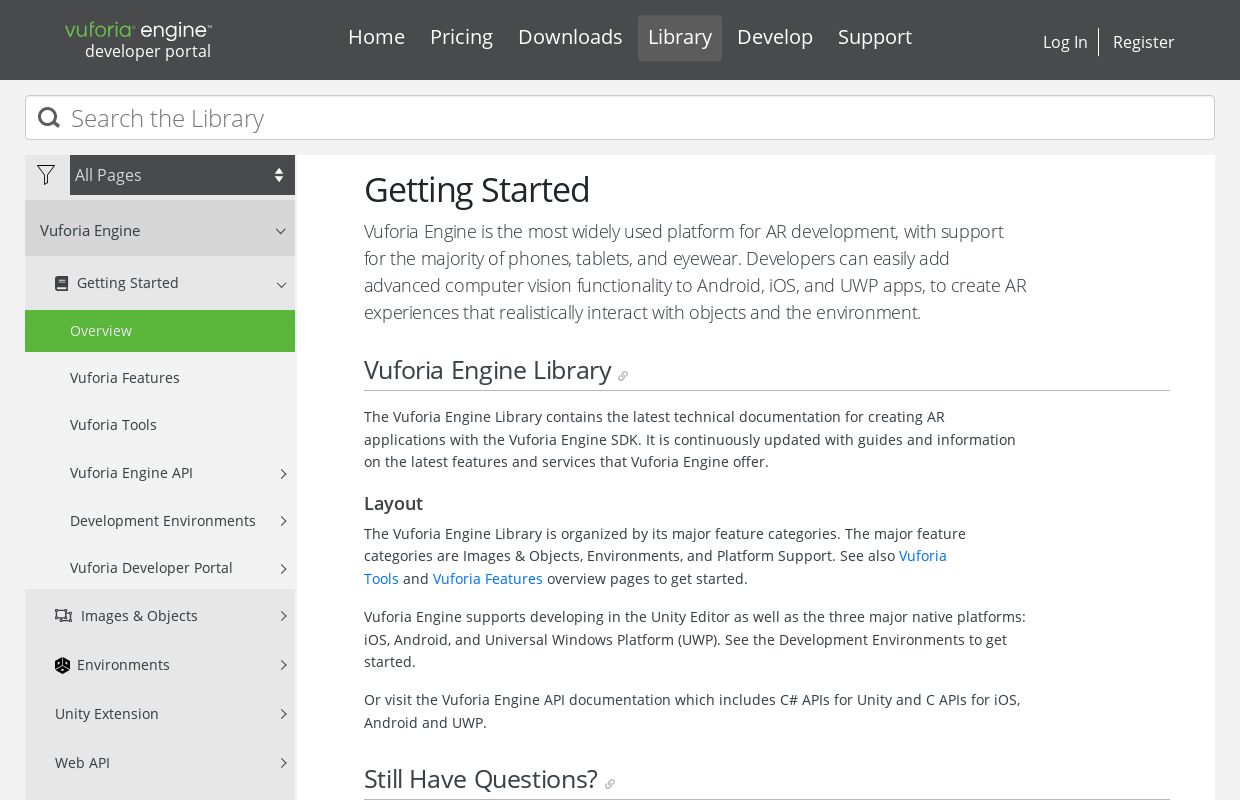Expand the Vuforia Engine API arrow
The width and height of the screenshot is (1240, 800).
tap(283, 474)
